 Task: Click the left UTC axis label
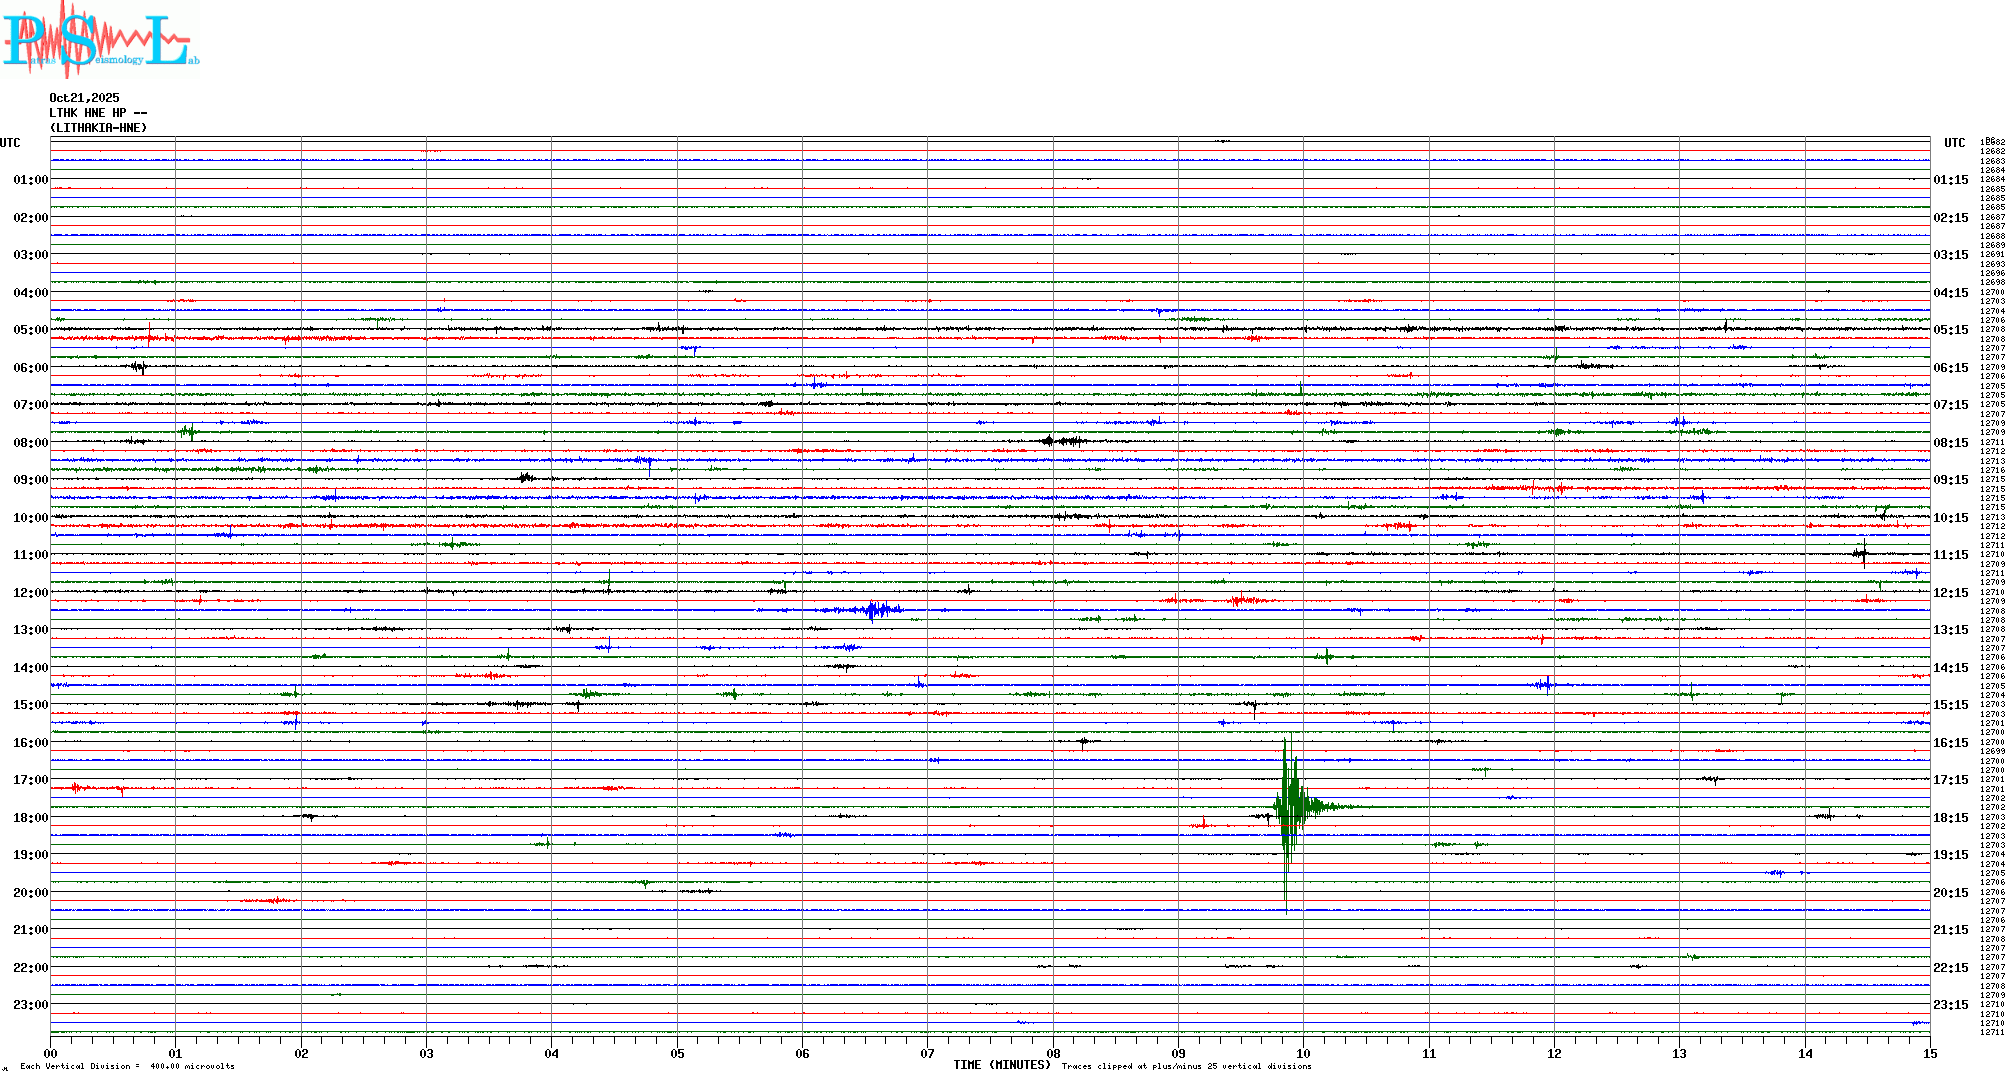click(10, 143)
